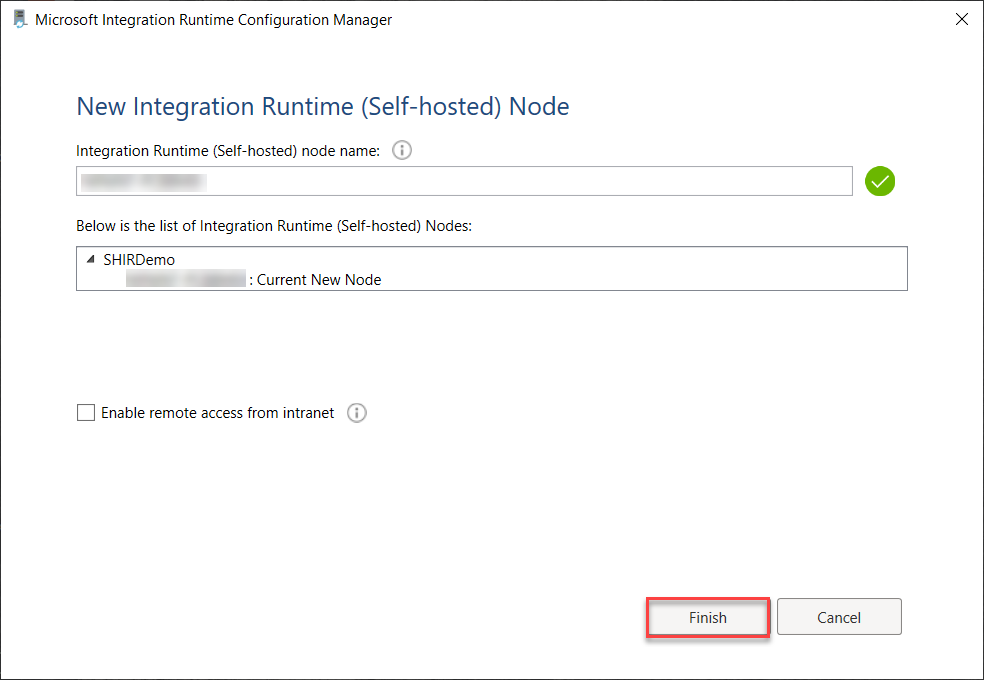Click the 'Below is the list' label text

click(x=274, y=226)
